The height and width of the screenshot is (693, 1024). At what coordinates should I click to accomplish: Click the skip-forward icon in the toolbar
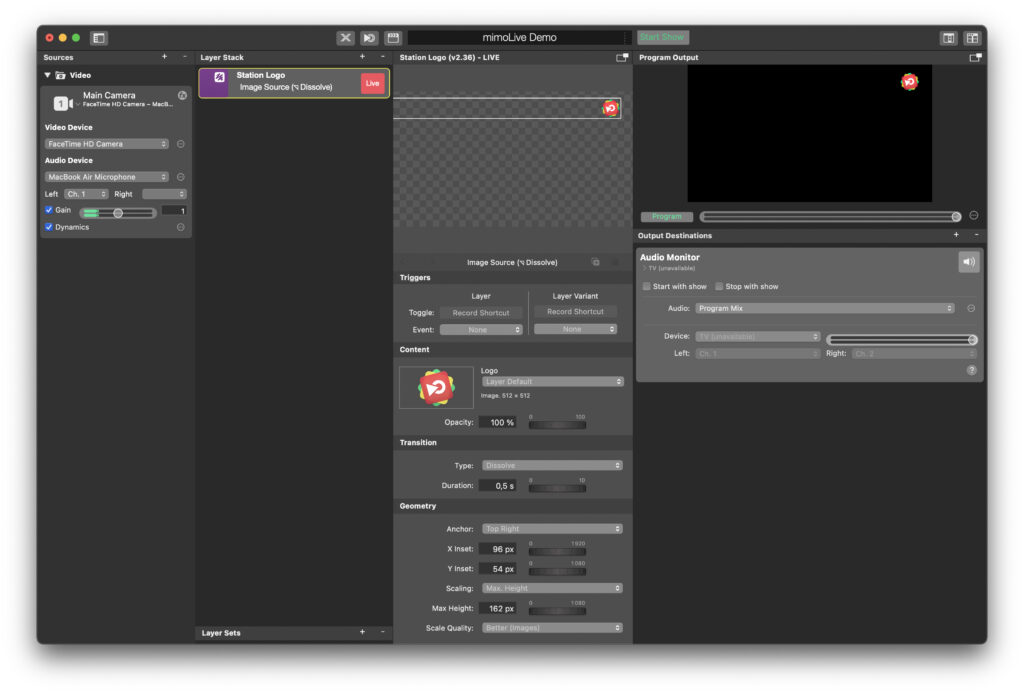point(369,38)
